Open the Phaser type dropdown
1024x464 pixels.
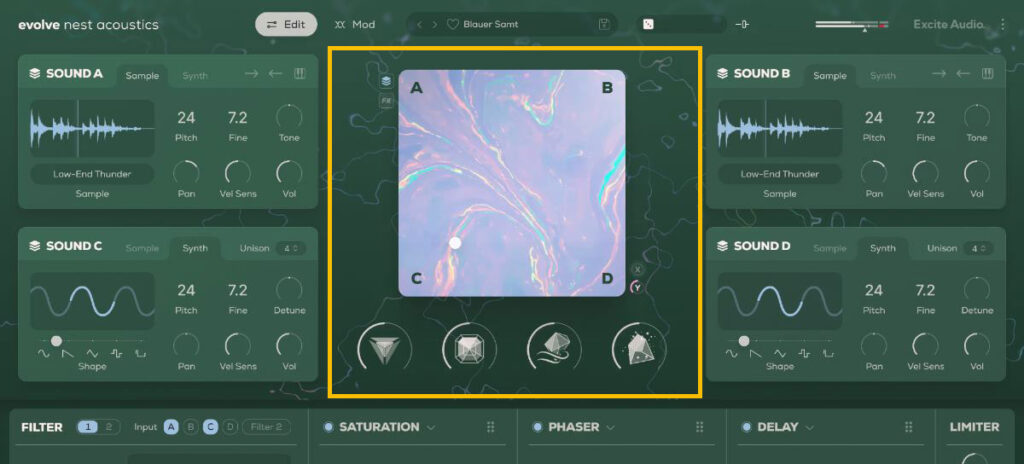(610, 427)
